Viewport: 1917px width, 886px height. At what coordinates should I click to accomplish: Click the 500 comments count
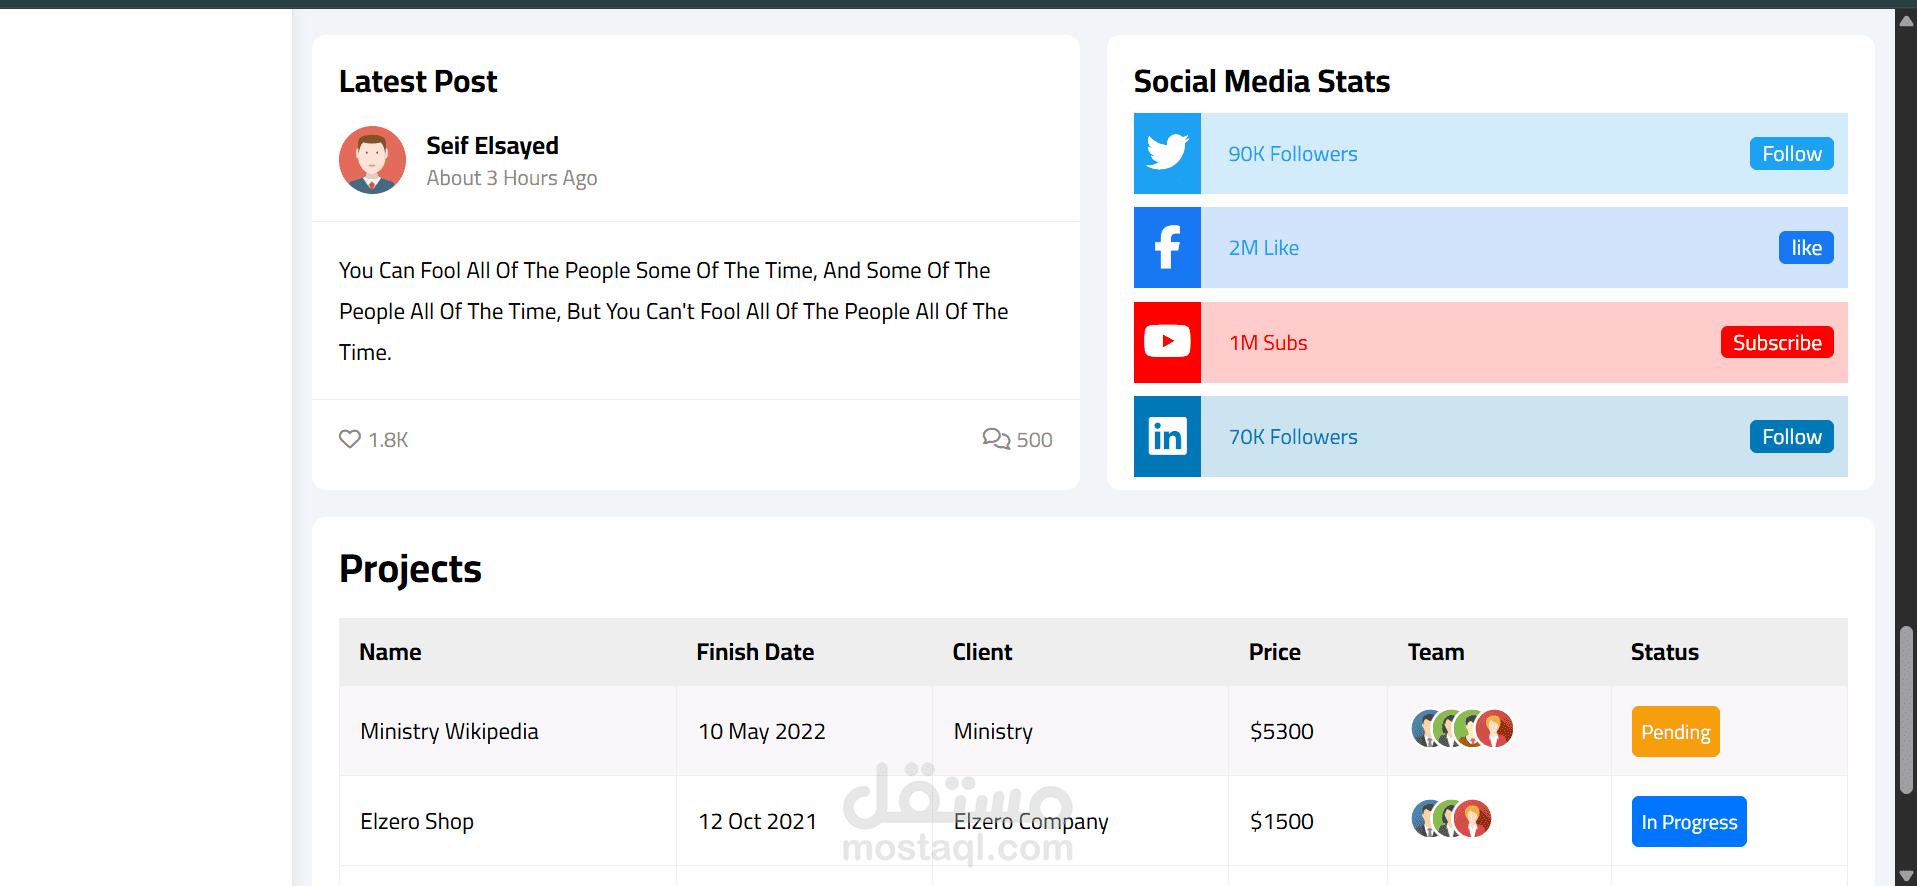[1034, 440]
